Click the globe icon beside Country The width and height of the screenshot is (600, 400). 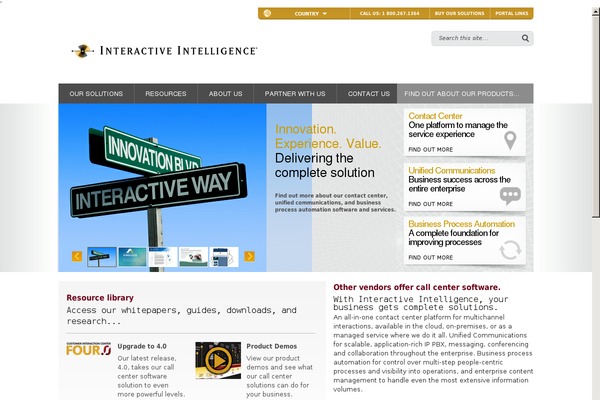click(267, 13)
